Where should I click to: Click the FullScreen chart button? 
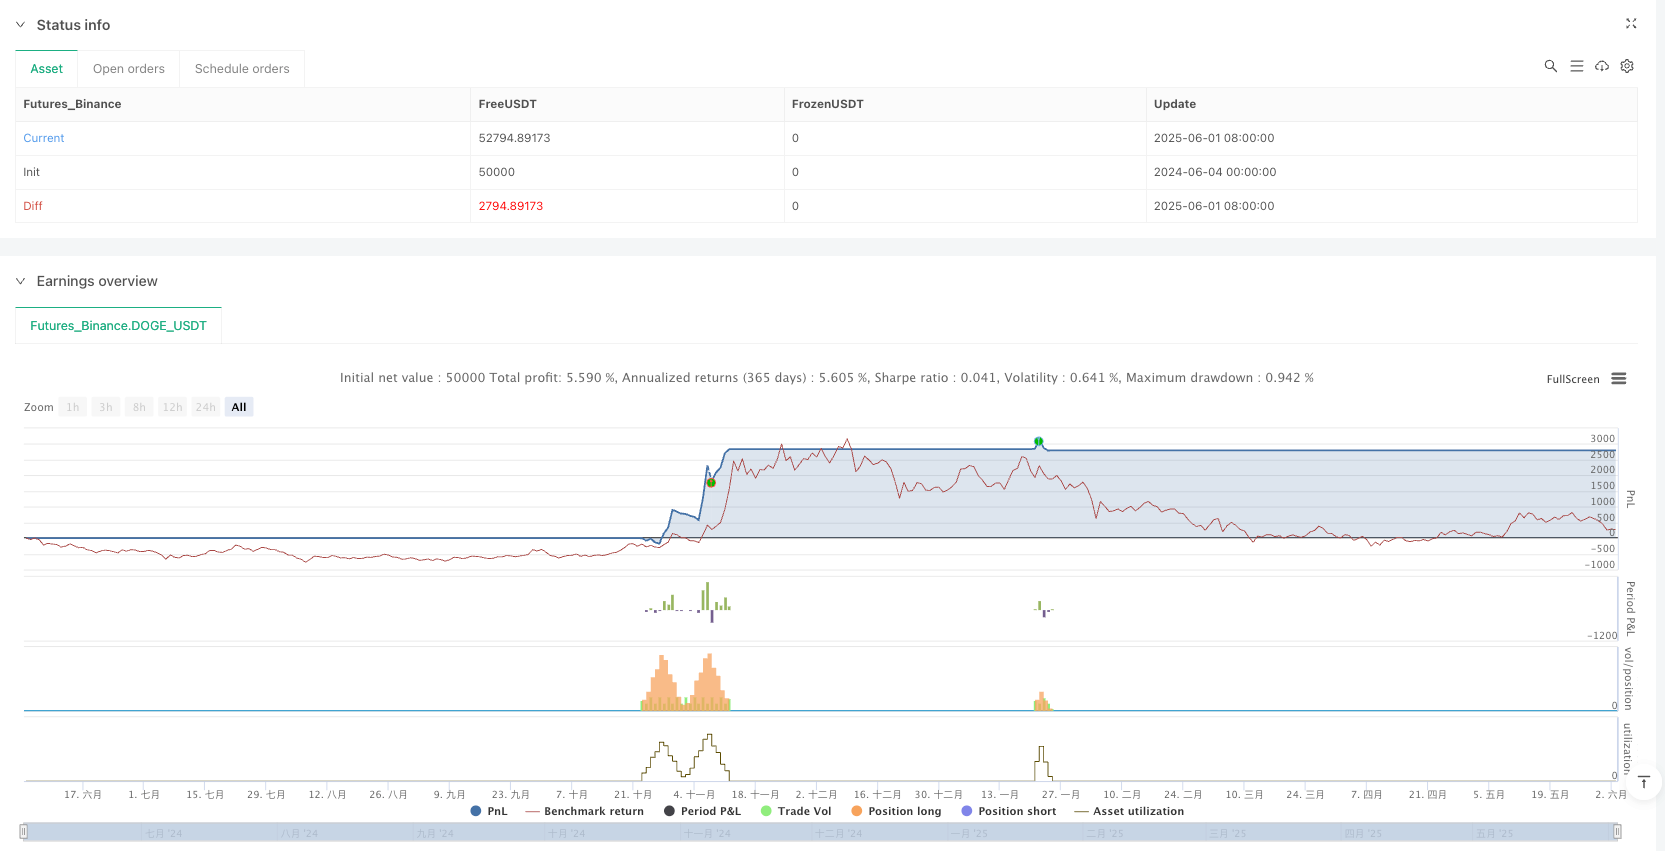1572,379
